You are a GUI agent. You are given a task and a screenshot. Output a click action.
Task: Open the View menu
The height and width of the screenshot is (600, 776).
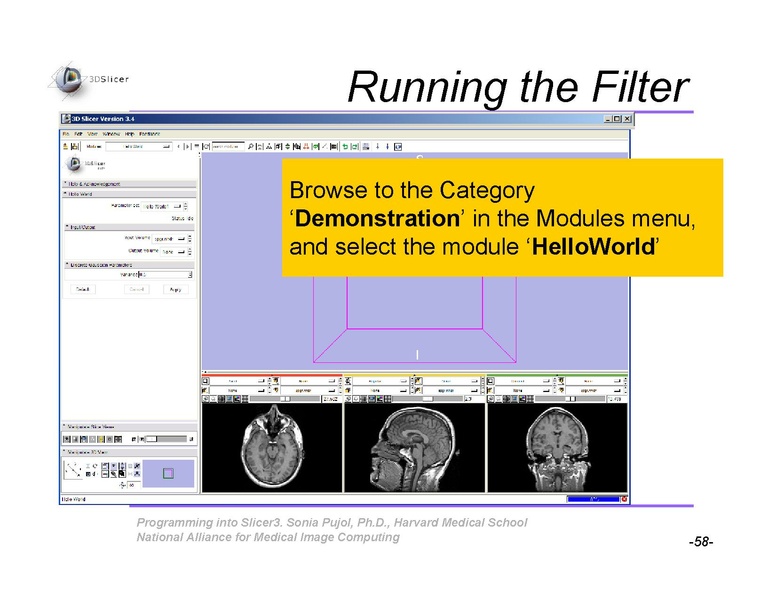93,134
